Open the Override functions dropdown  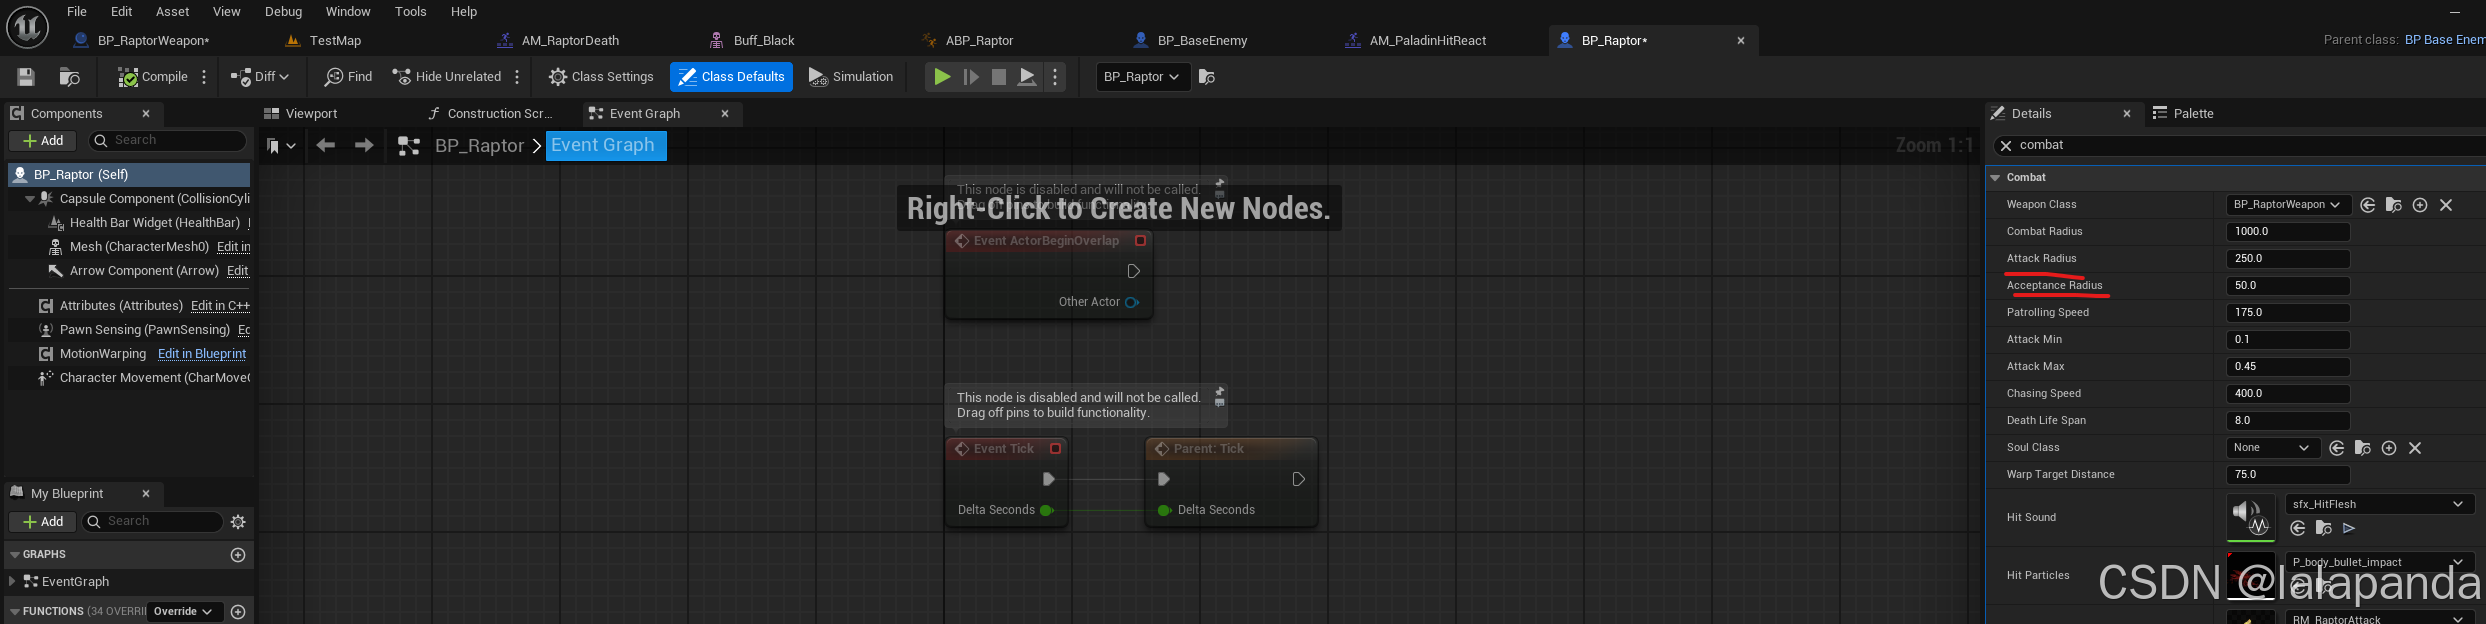[184, 612]
